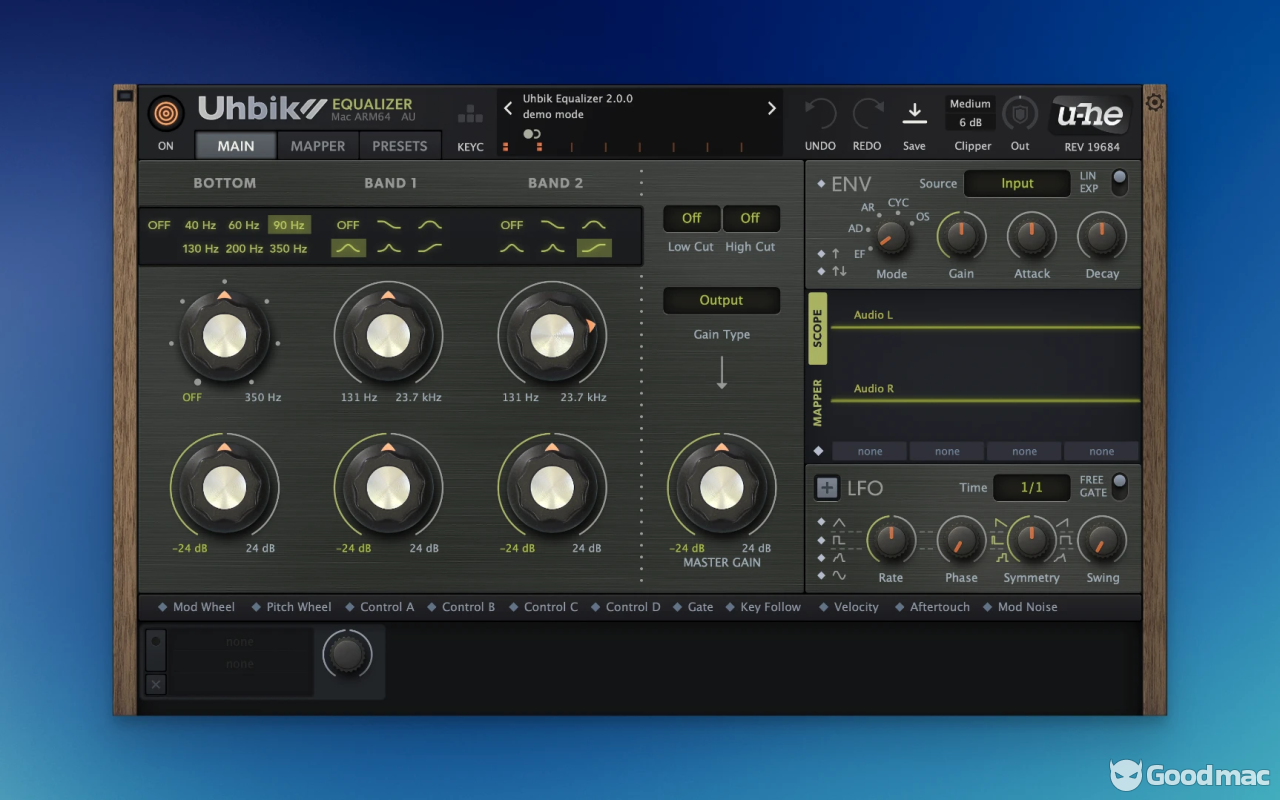Open the Output gain type dropdown
Screen dimensions: 1280x800
[x=721, y=300]
